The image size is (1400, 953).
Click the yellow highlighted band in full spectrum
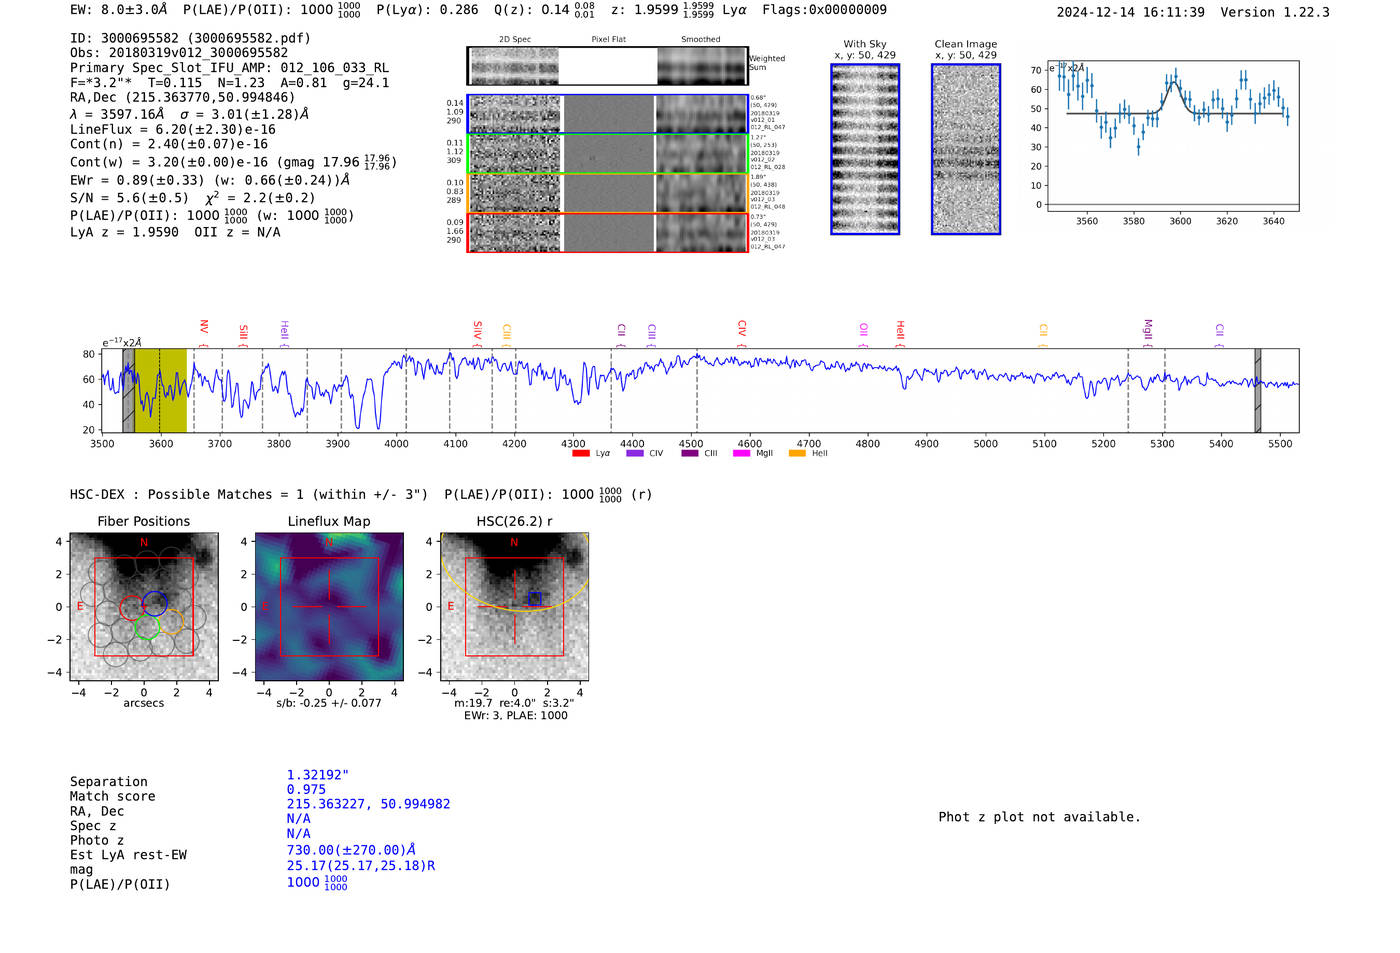coord(160,391)
